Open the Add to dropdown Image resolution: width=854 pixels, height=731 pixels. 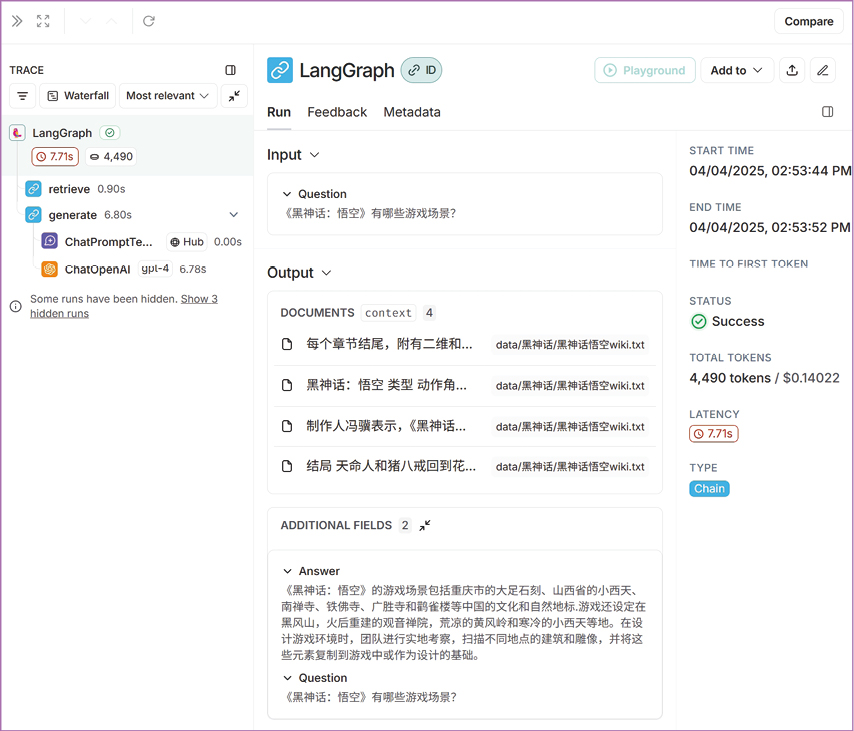point(736,70)
